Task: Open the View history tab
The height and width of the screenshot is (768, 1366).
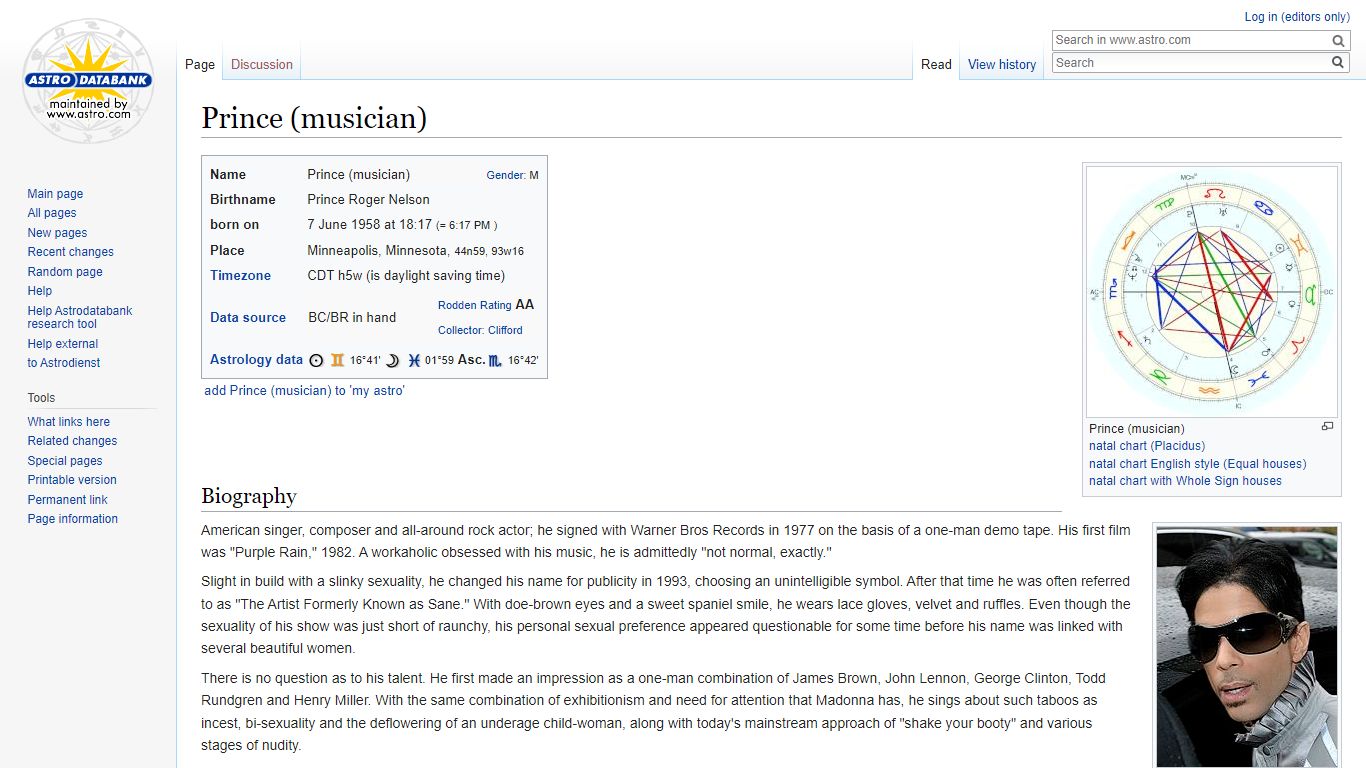Action: pos(1002,64)
